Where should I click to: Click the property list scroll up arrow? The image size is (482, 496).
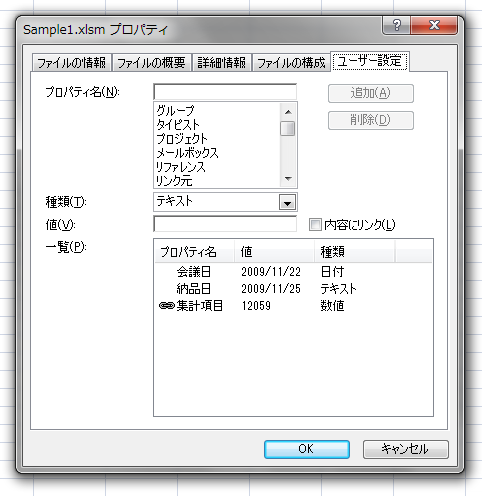pos(288,112)
